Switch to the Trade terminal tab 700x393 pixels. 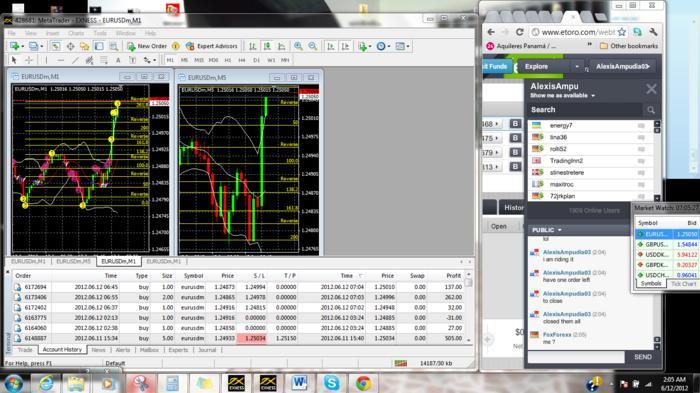point(25,350)
